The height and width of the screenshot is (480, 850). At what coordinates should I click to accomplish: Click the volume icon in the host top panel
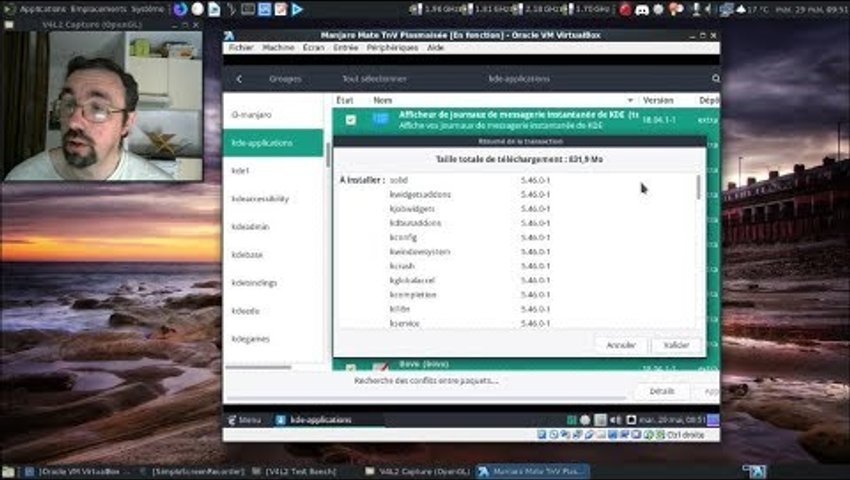tap(711, 9)
